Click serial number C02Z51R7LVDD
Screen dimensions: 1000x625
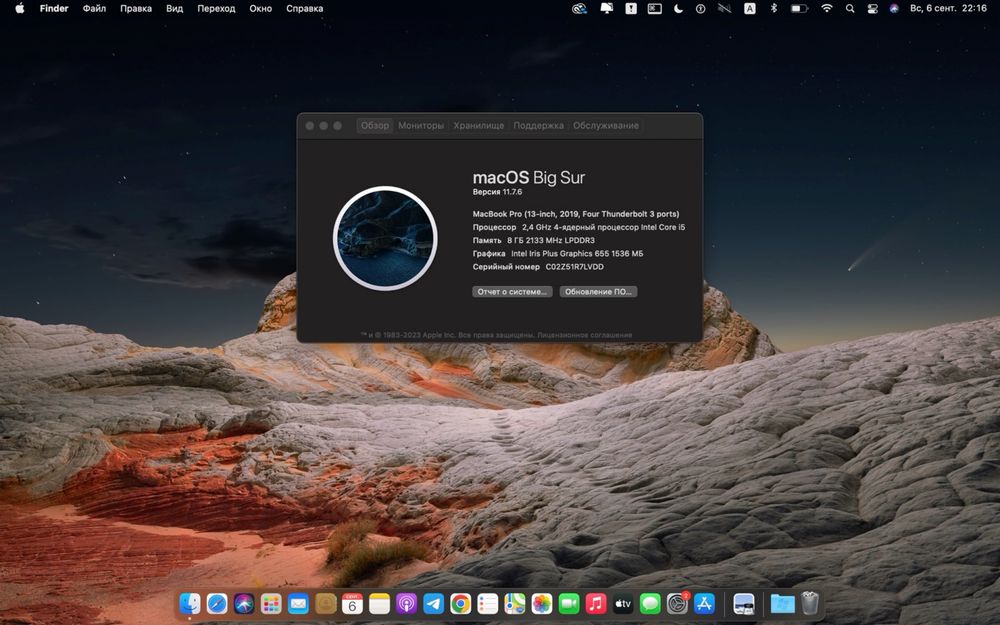574,267
